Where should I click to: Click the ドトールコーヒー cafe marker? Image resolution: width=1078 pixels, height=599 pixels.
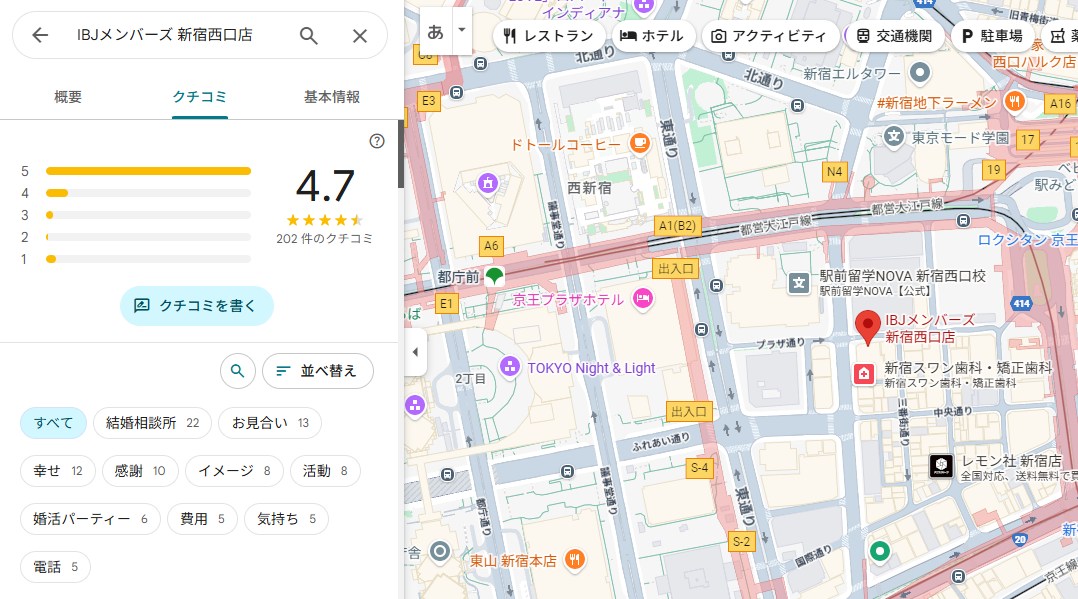(639, 144)
